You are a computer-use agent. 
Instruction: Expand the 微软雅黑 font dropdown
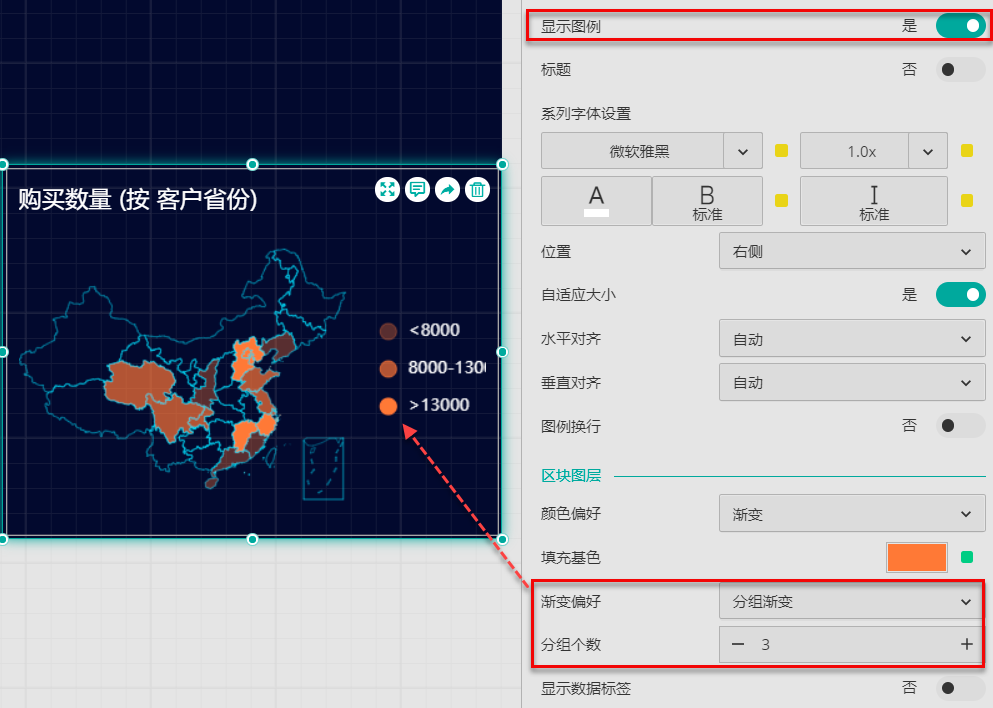[742, 151]
